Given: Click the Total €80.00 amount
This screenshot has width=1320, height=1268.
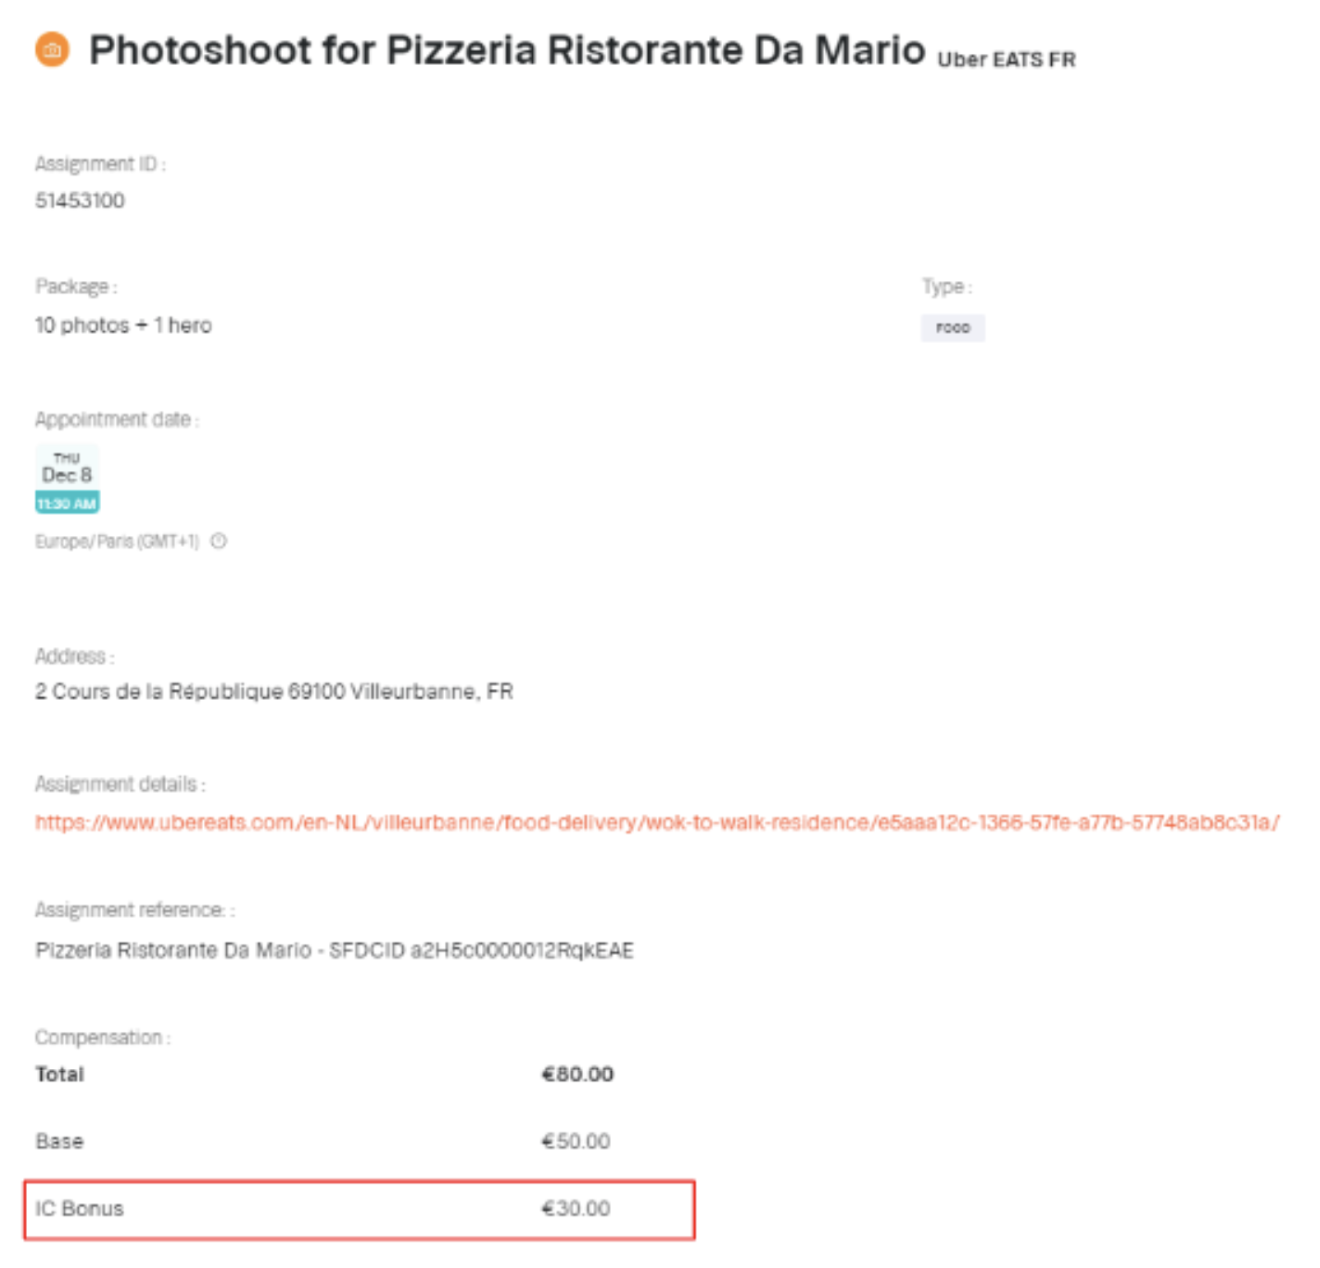Looking at the screenshot, I should tap(578, 1074).
